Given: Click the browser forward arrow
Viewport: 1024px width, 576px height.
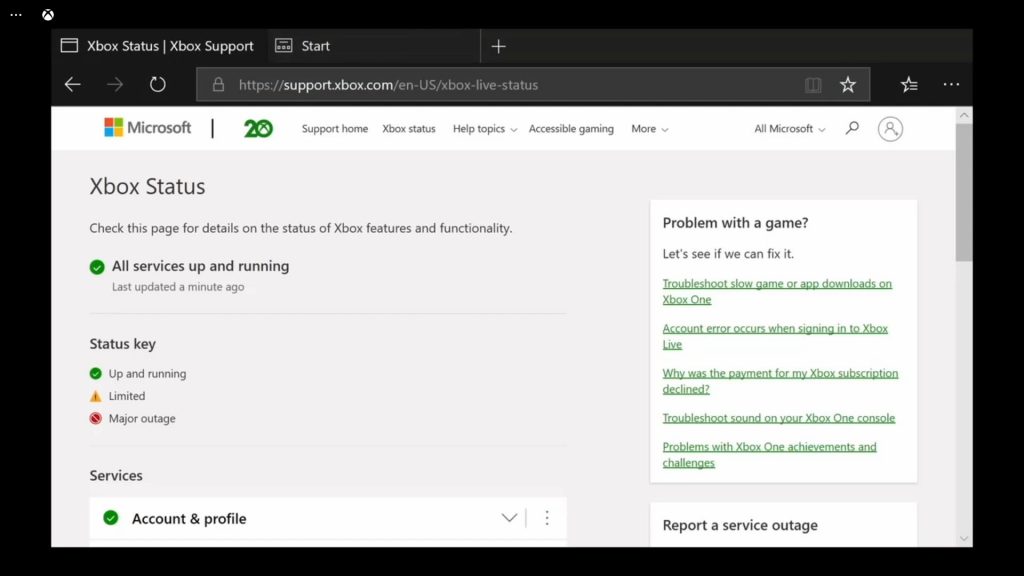Looking at the screenshot, I should [115, 84].
